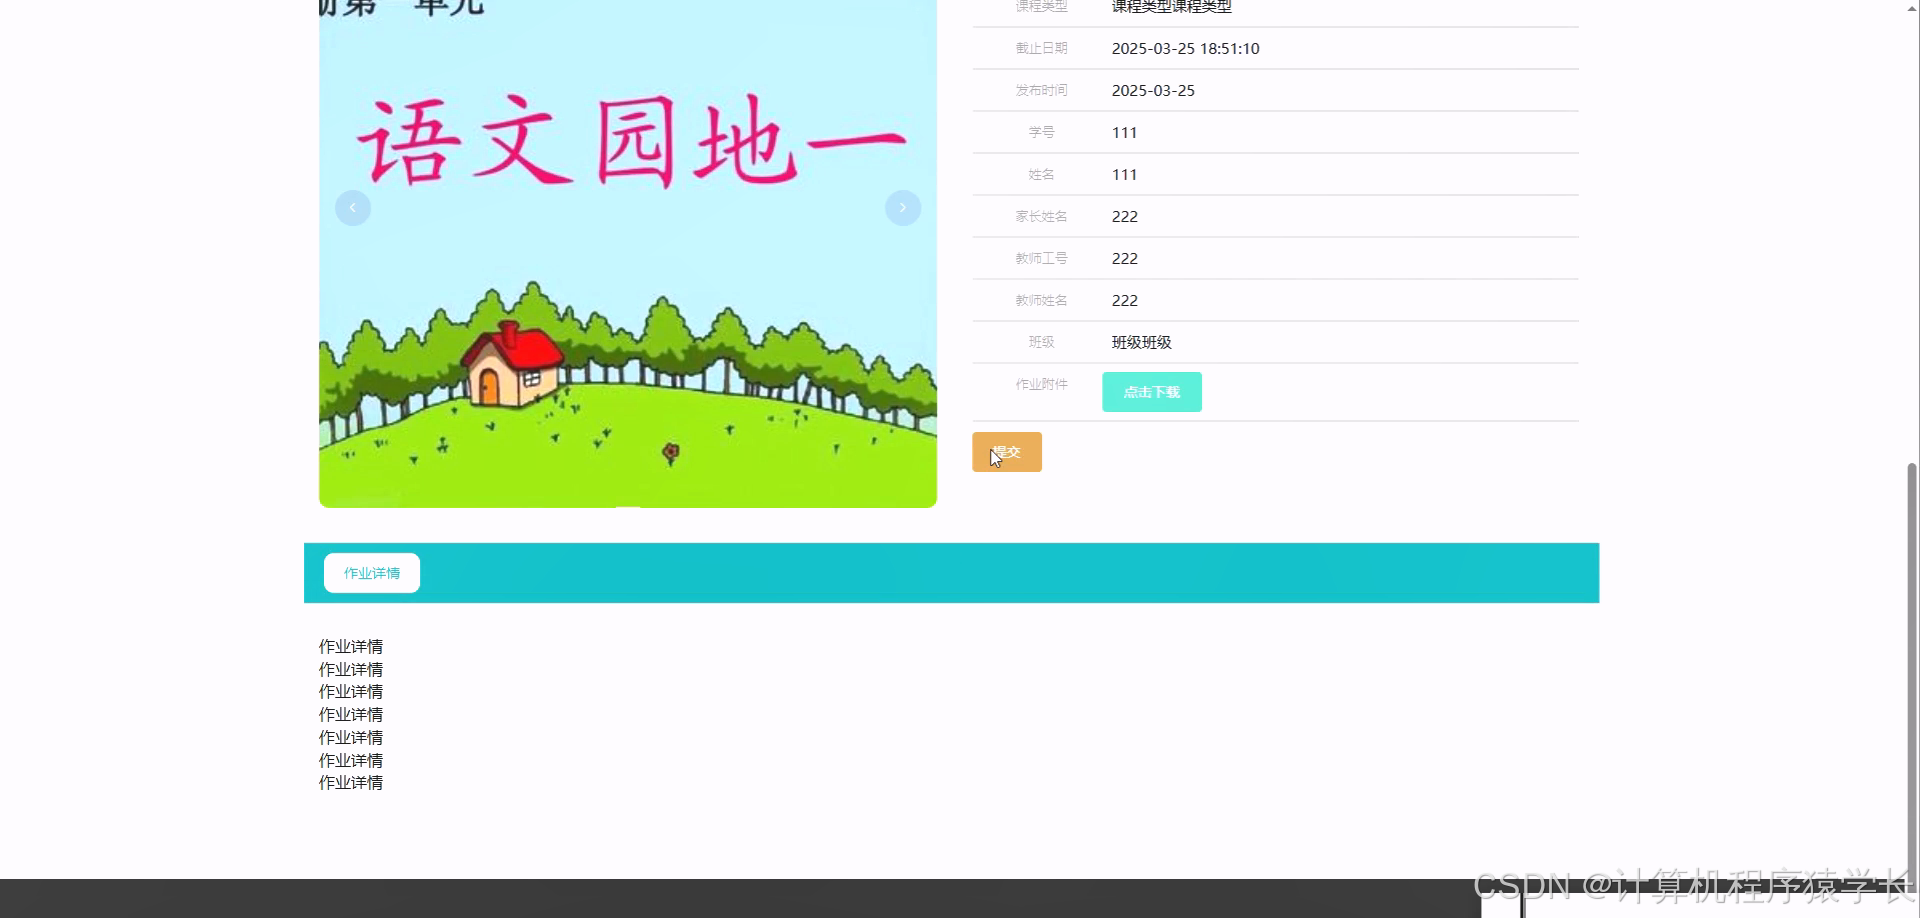This screenshot has height=918, width=1920.
Task: Click the first 作业详情 text line
Action: pos(350,646)
